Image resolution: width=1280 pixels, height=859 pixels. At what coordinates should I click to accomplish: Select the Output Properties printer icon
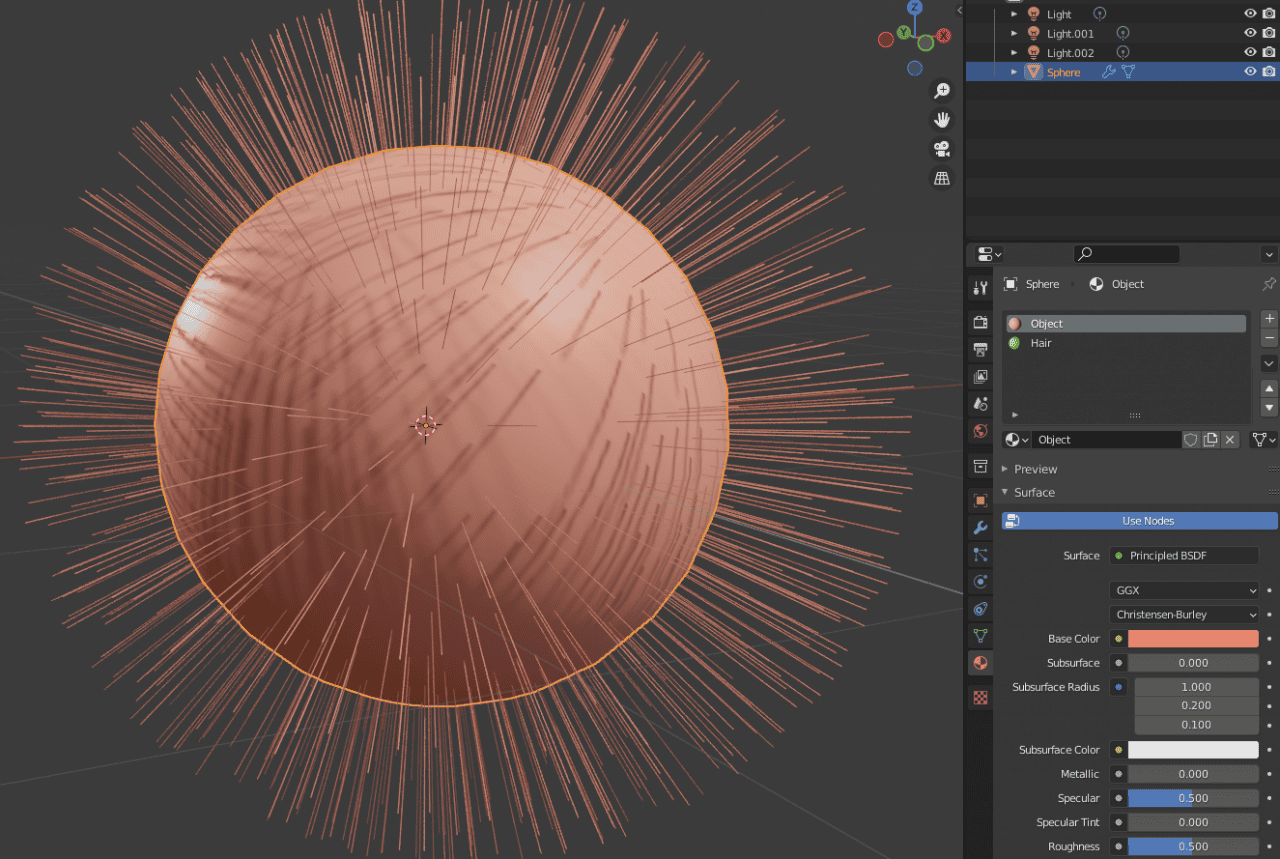coord(980,349)
